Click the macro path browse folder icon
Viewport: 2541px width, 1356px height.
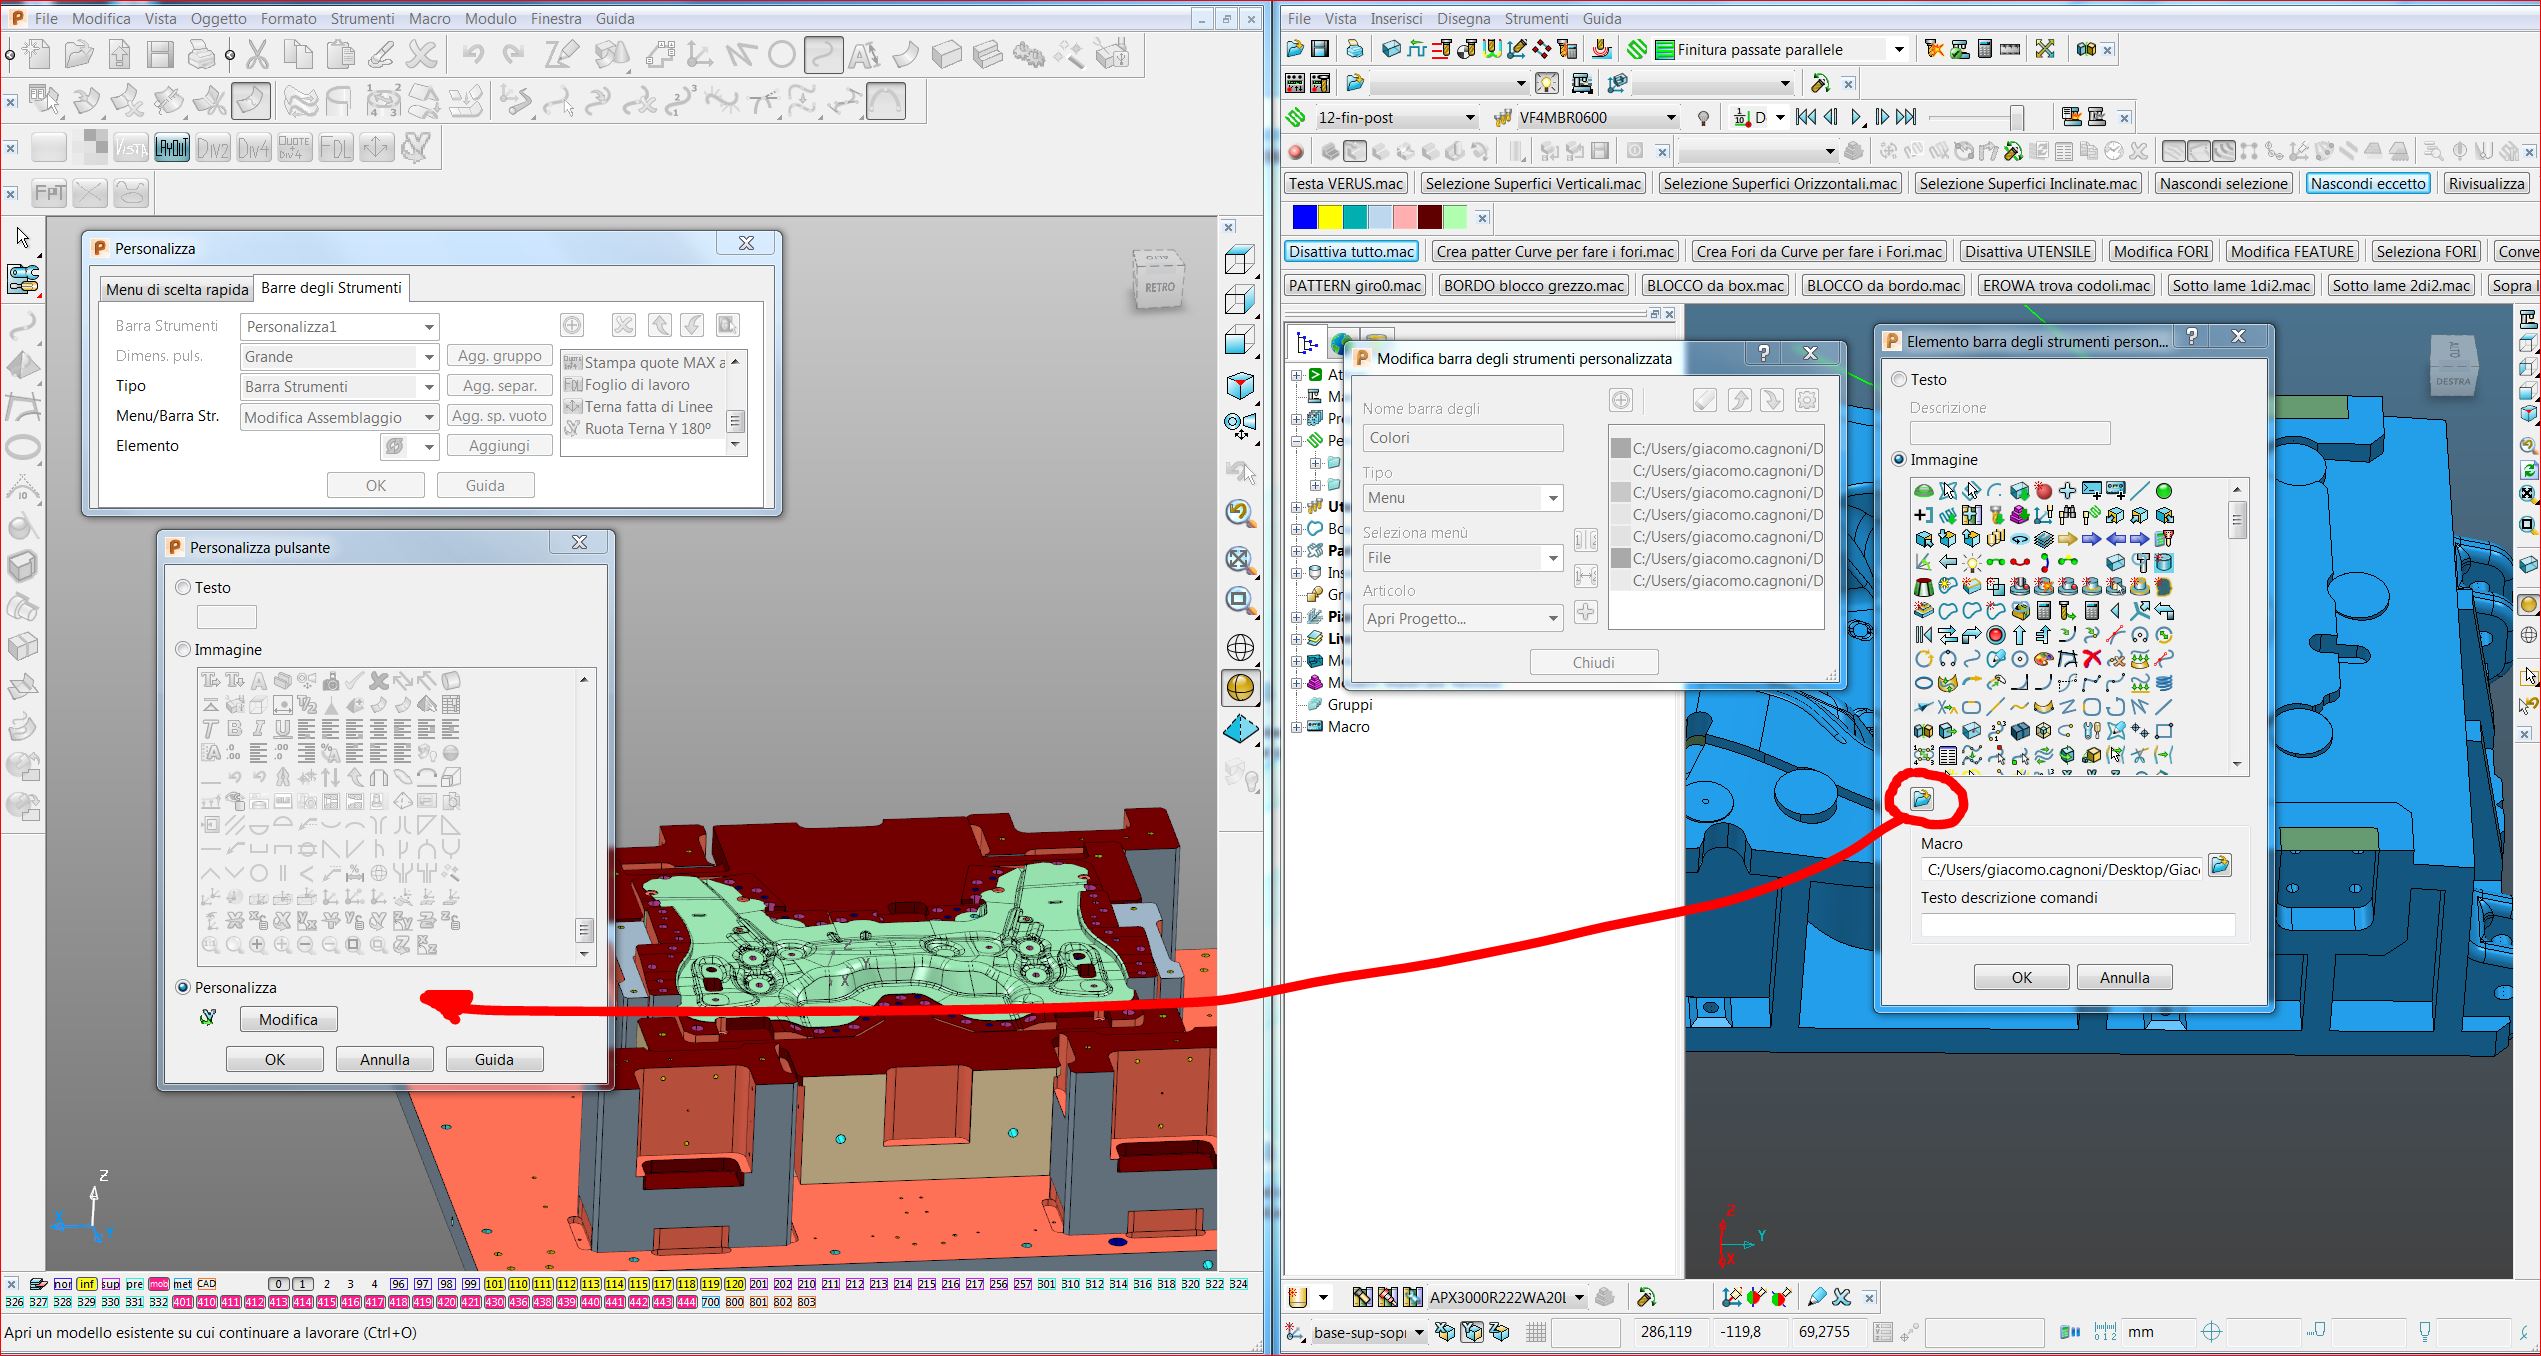pos(2219,866)
